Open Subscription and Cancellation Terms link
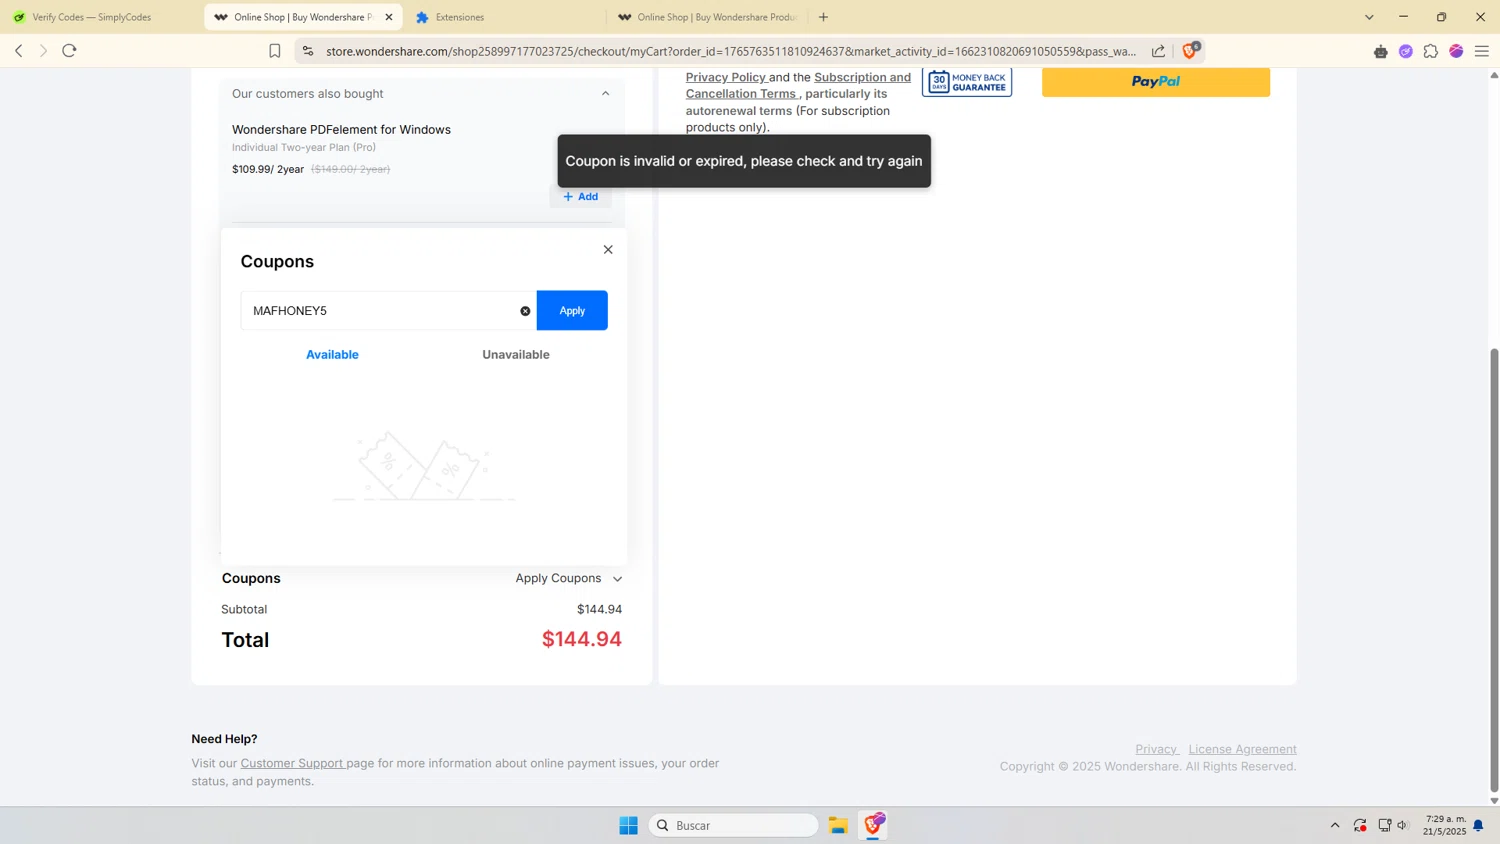Image resolution: width=1500 pixels, height=844 pixels. tap(798, 85)
